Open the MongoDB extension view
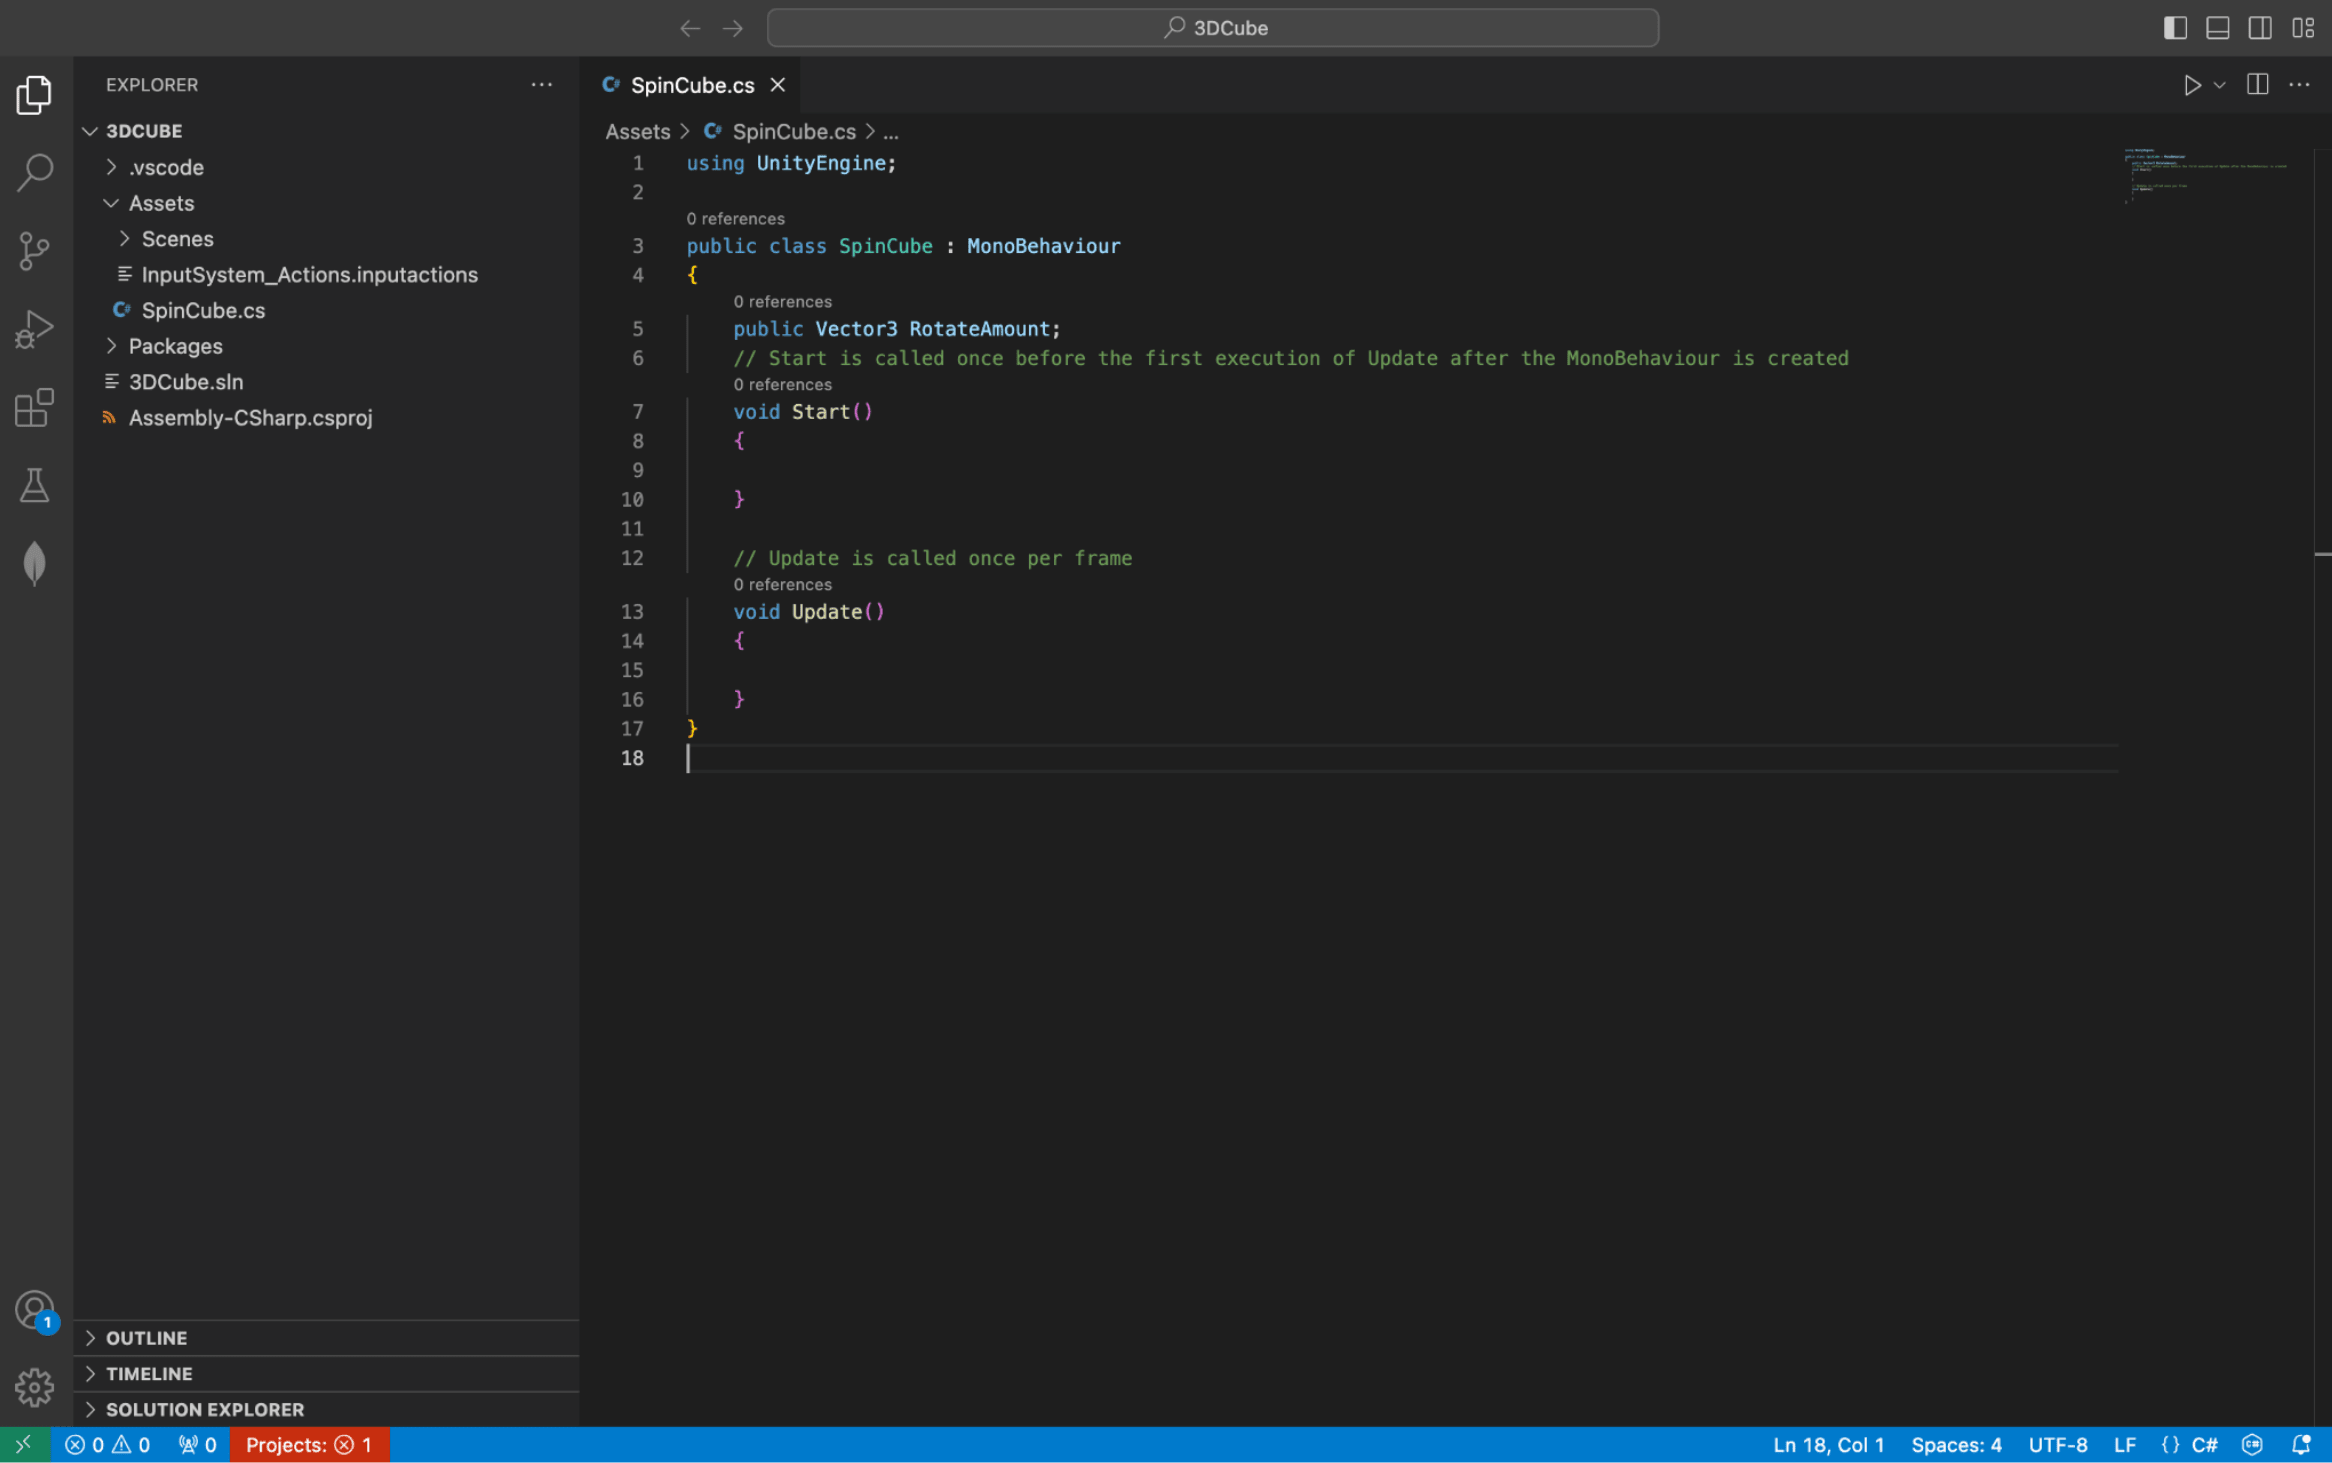2332x1463 pixels. [x=35, y=563]
